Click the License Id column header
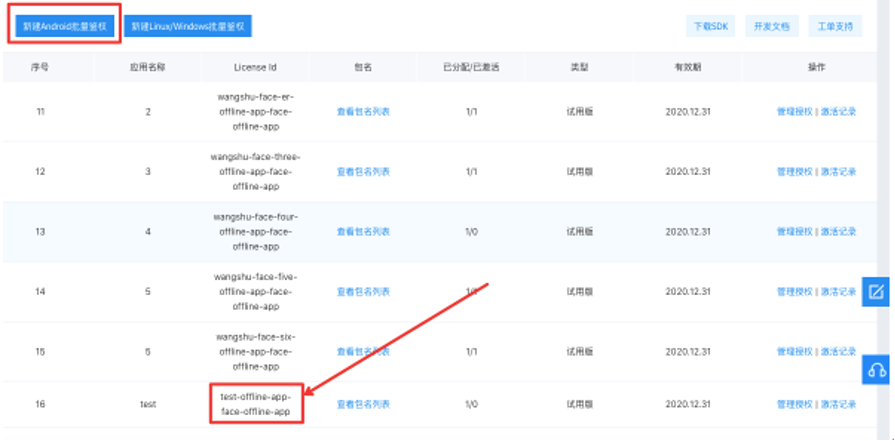This screenshot has height=441, width=895. [255, 67]
